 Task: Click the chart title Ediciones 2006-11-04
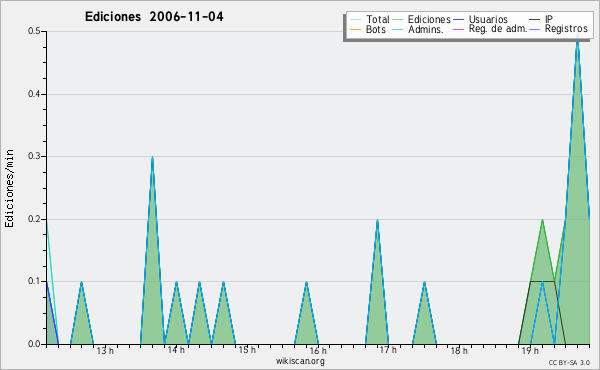[154, 17]
